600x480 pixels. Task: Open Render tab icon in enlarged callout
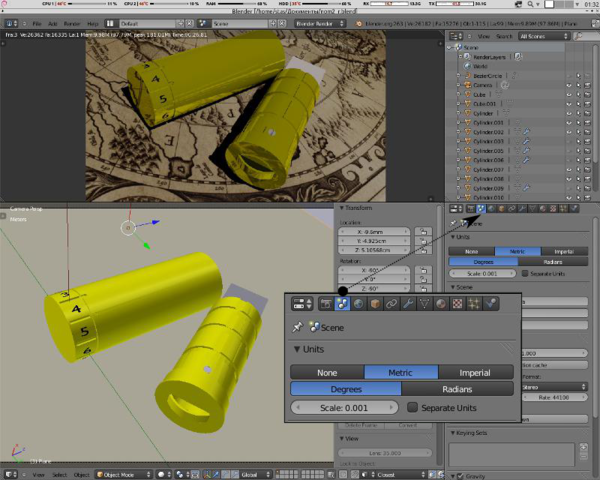(326, 304)
